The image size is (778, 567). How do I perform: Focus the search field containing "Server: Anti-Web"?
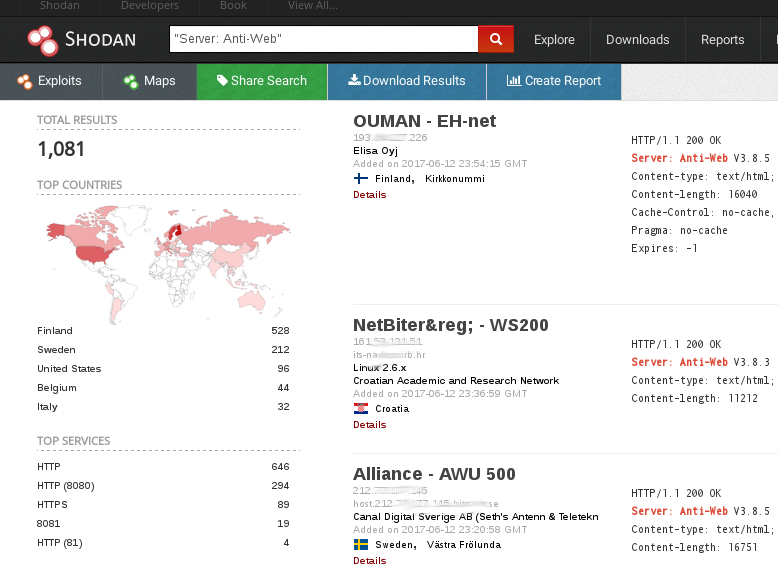coord(324,39)
